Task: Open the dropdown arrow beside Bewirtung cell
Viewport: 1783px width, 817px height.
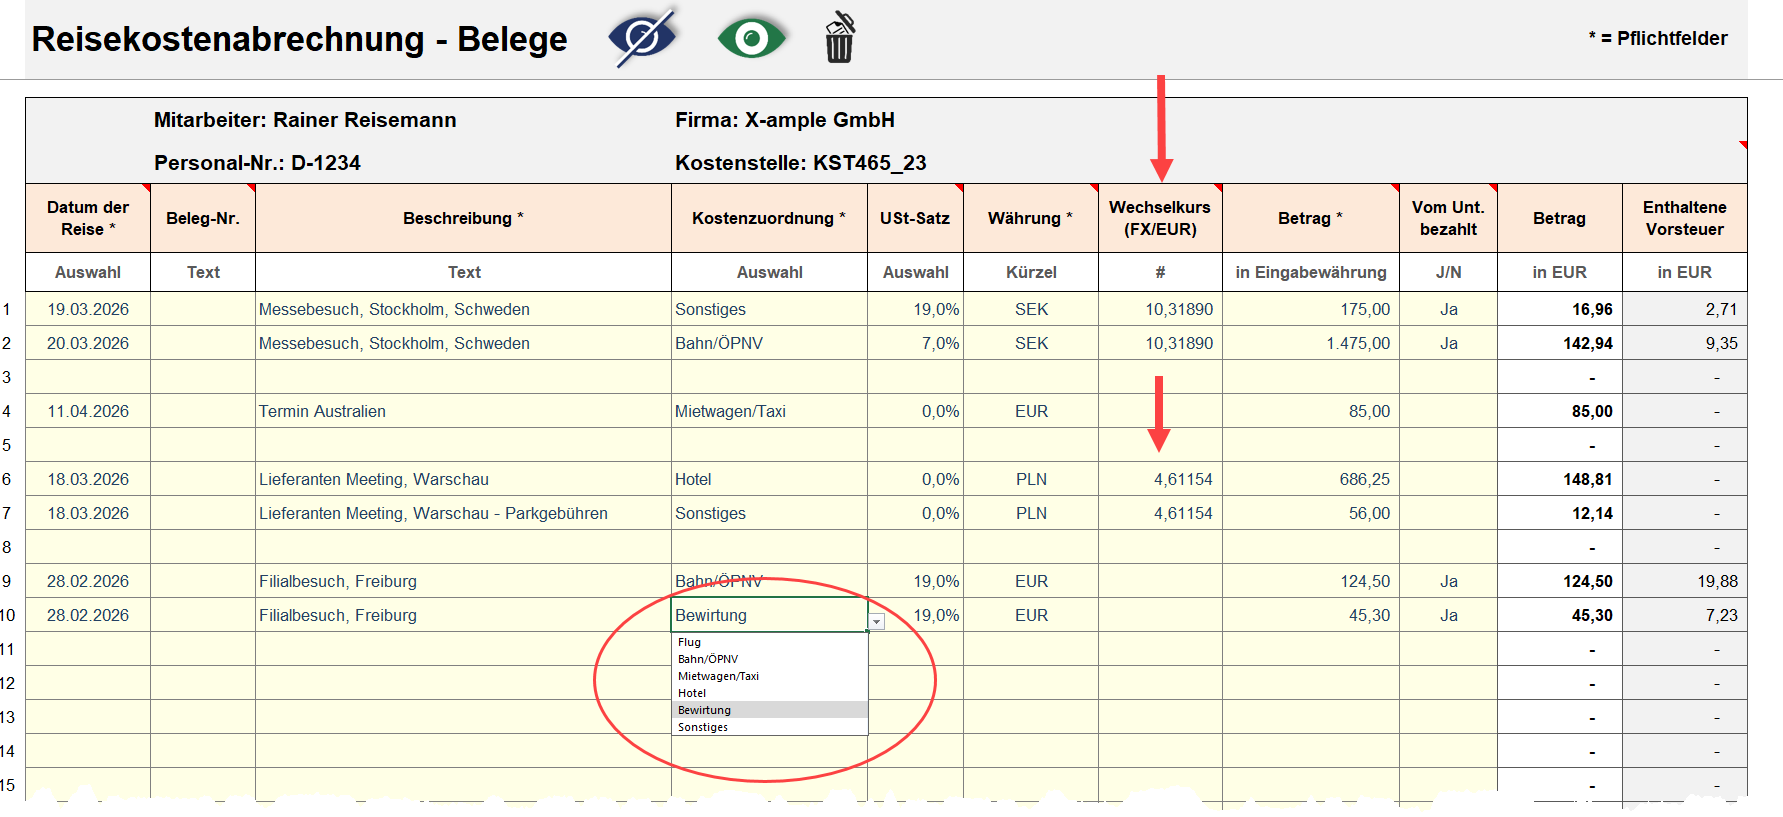Action: tap(876, 622)
